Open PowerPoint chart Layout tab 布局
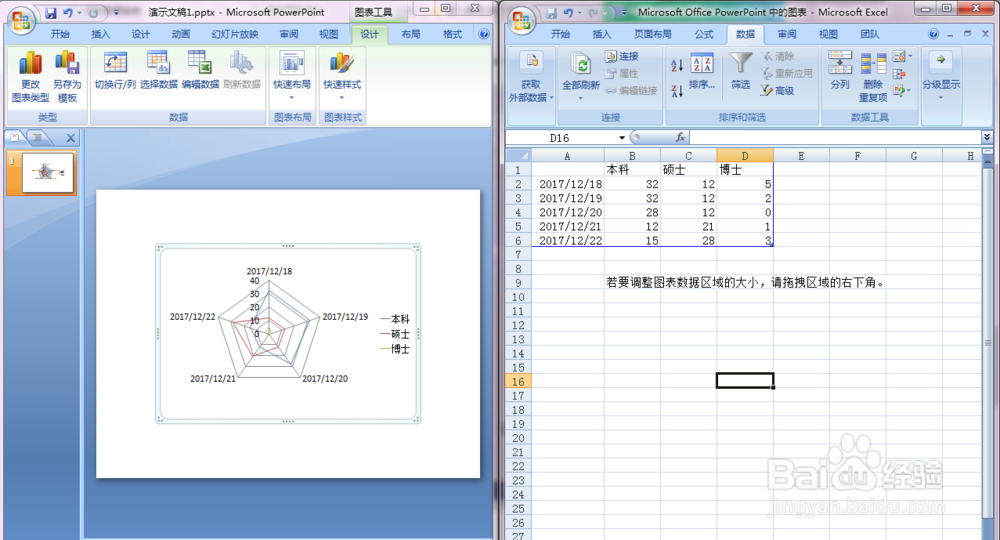Screen dimensions: 1000x540 (411, 34)
